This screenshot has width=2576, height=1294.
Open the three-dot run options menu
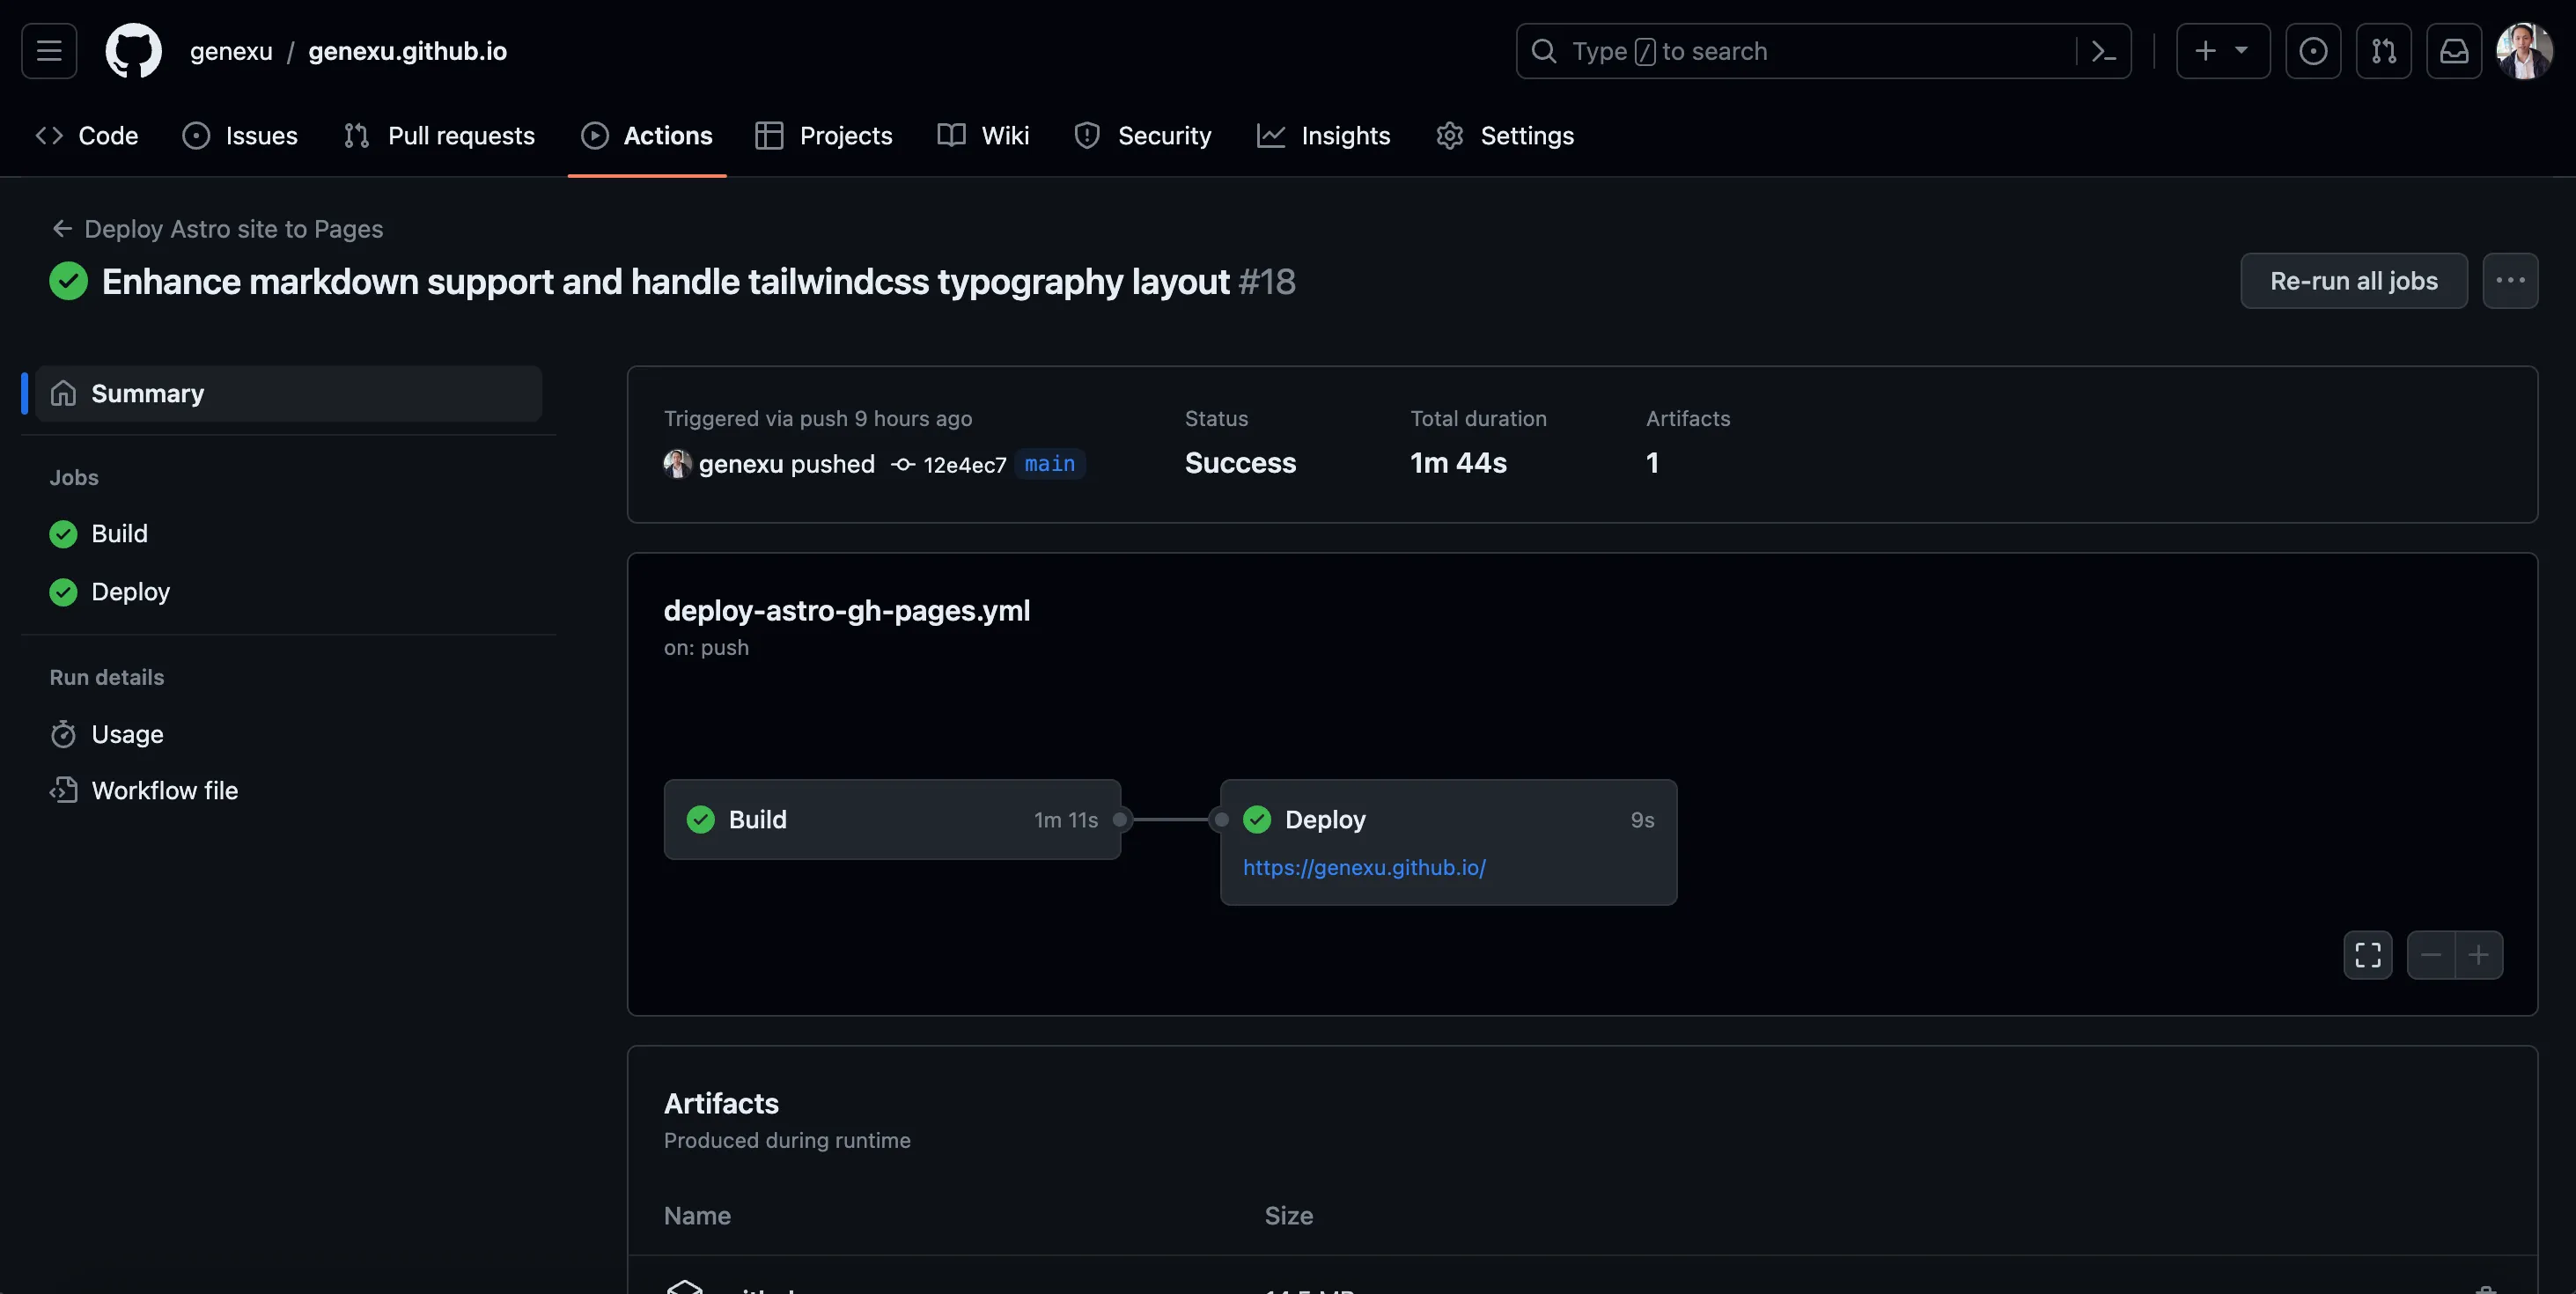point(2509,281)
